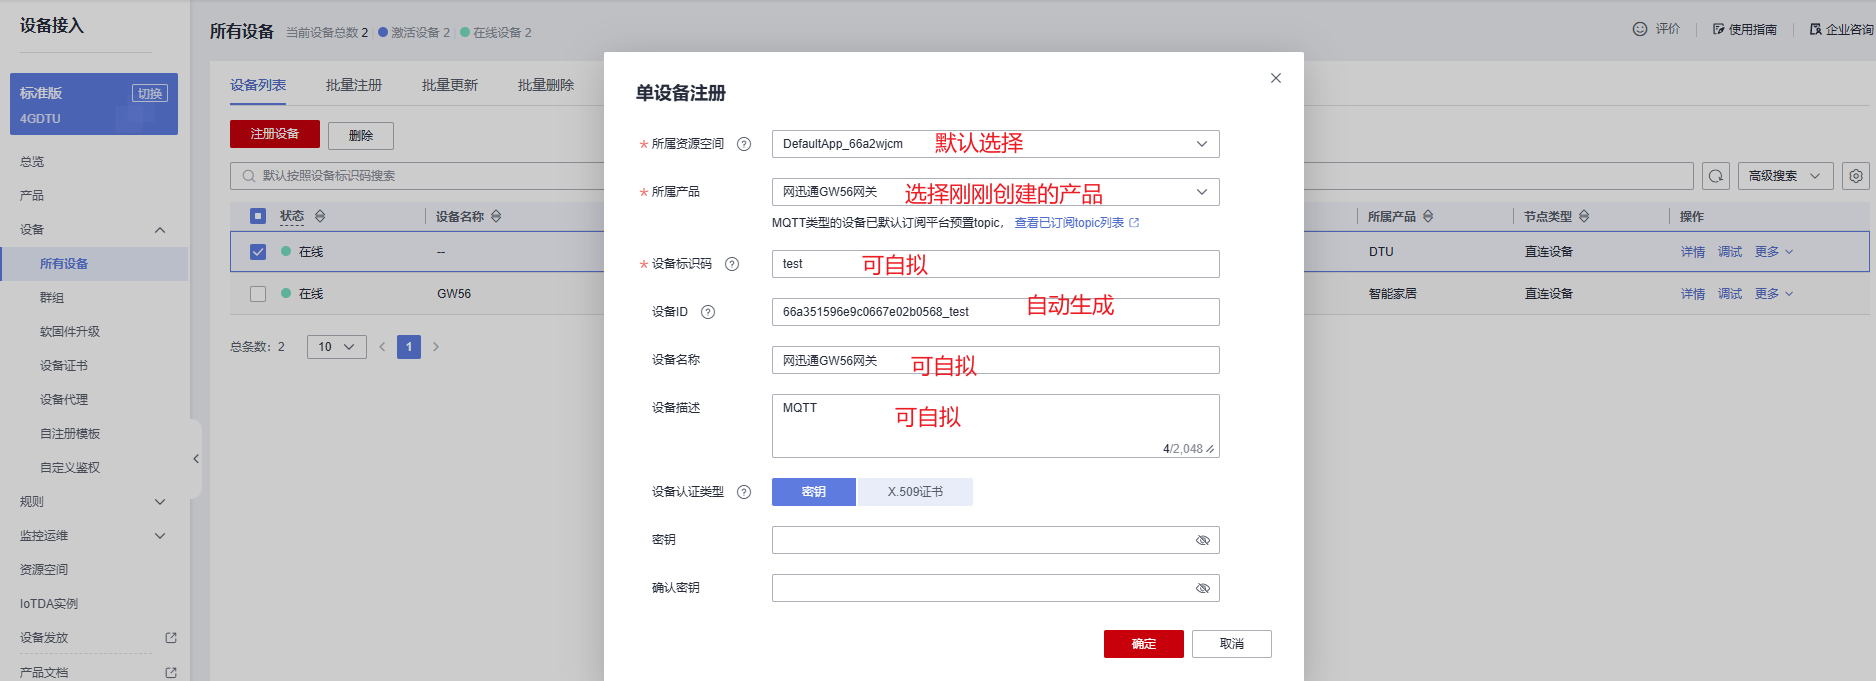Click the refresh icon beside search bar
This screenshot has height=681, width=1876.
pos(1716,176)
